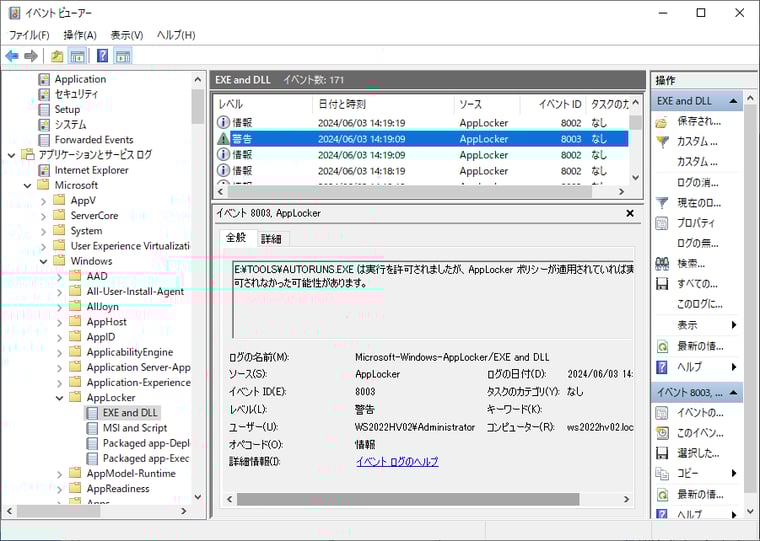The image size is (760, 541).
Task: Click このログに... attach task to log action
Action: [x=699, y=304]
